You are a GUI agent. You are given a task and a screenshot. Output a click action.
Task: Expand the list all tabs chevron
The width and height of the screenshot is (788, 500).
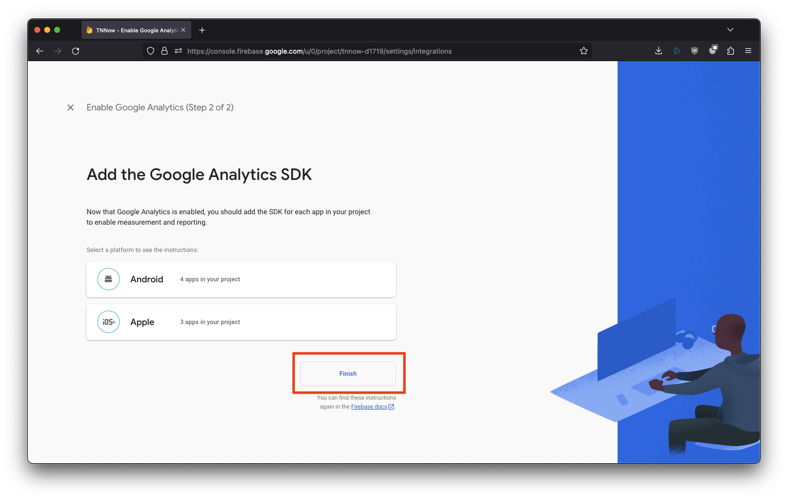point(730,30)
